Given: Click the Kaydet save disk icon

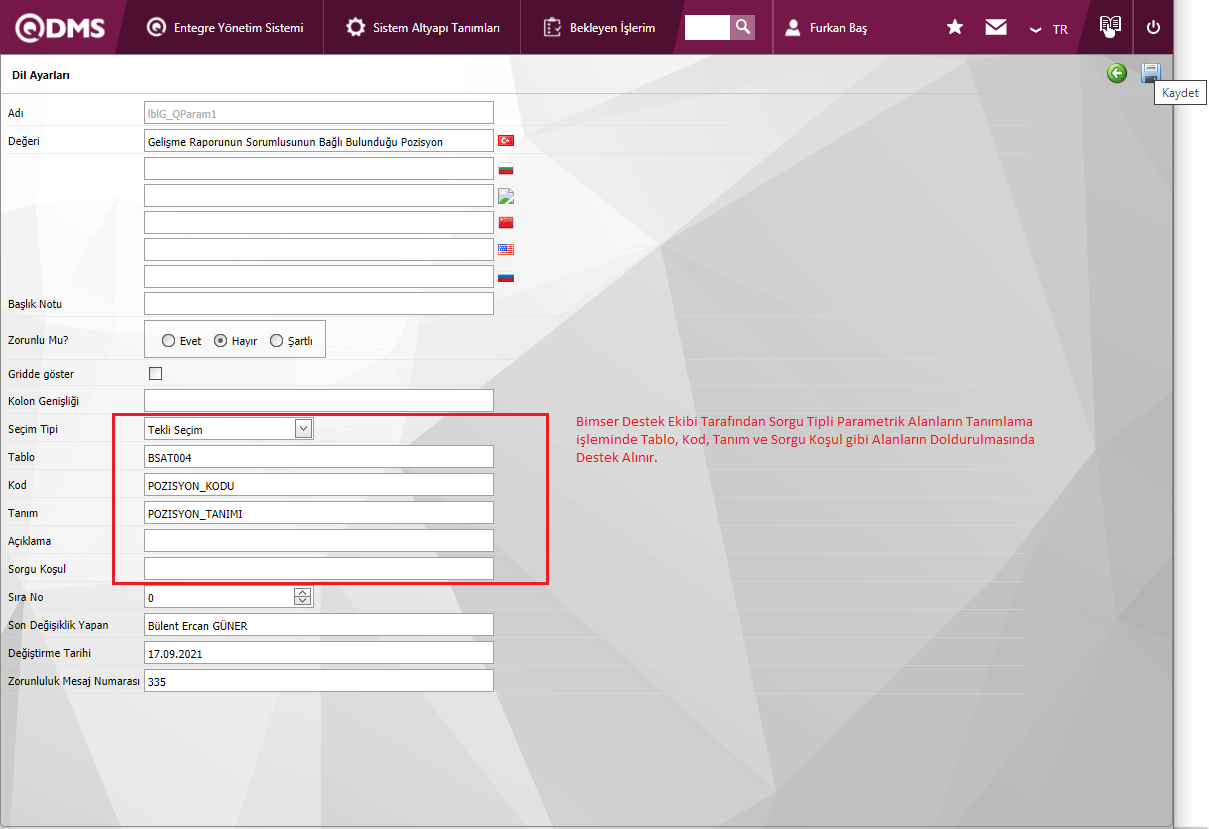Looking at the screenshot, I should pyautogui.click(x=1150, y=73).
